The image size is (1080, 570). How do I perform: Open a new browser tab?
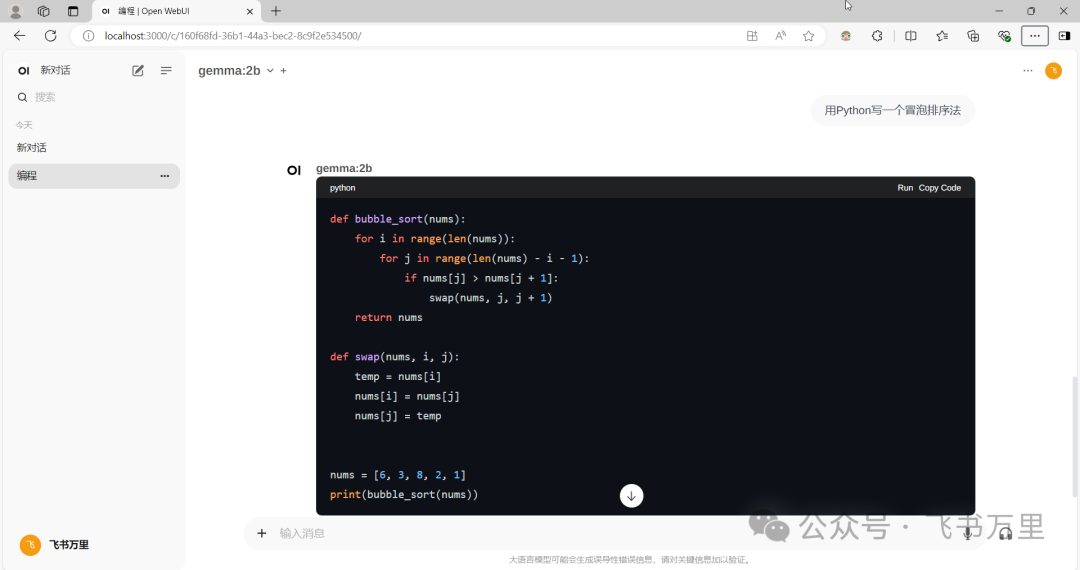(276, 11)
